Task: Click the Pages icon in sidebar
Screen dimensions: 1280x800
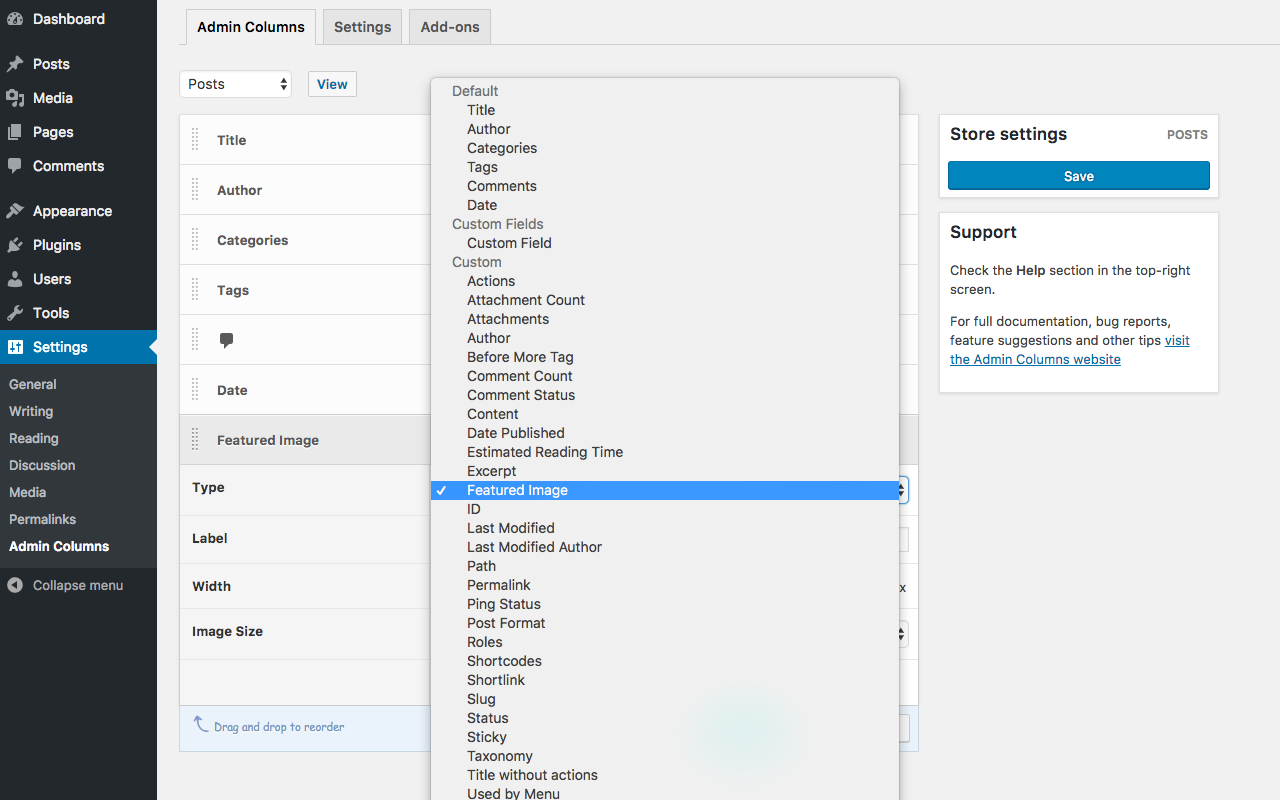Action: point(15,132)
